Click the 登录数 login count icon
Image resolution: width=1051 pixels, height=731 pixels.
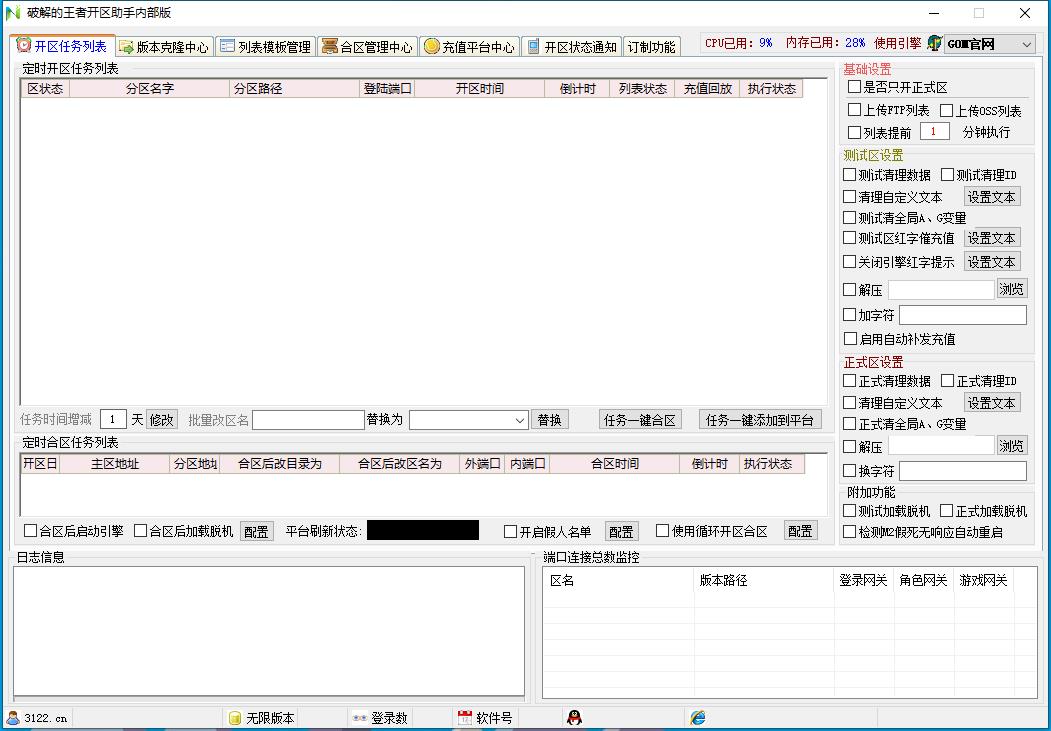pyautogui.click(x=358, y=717)
